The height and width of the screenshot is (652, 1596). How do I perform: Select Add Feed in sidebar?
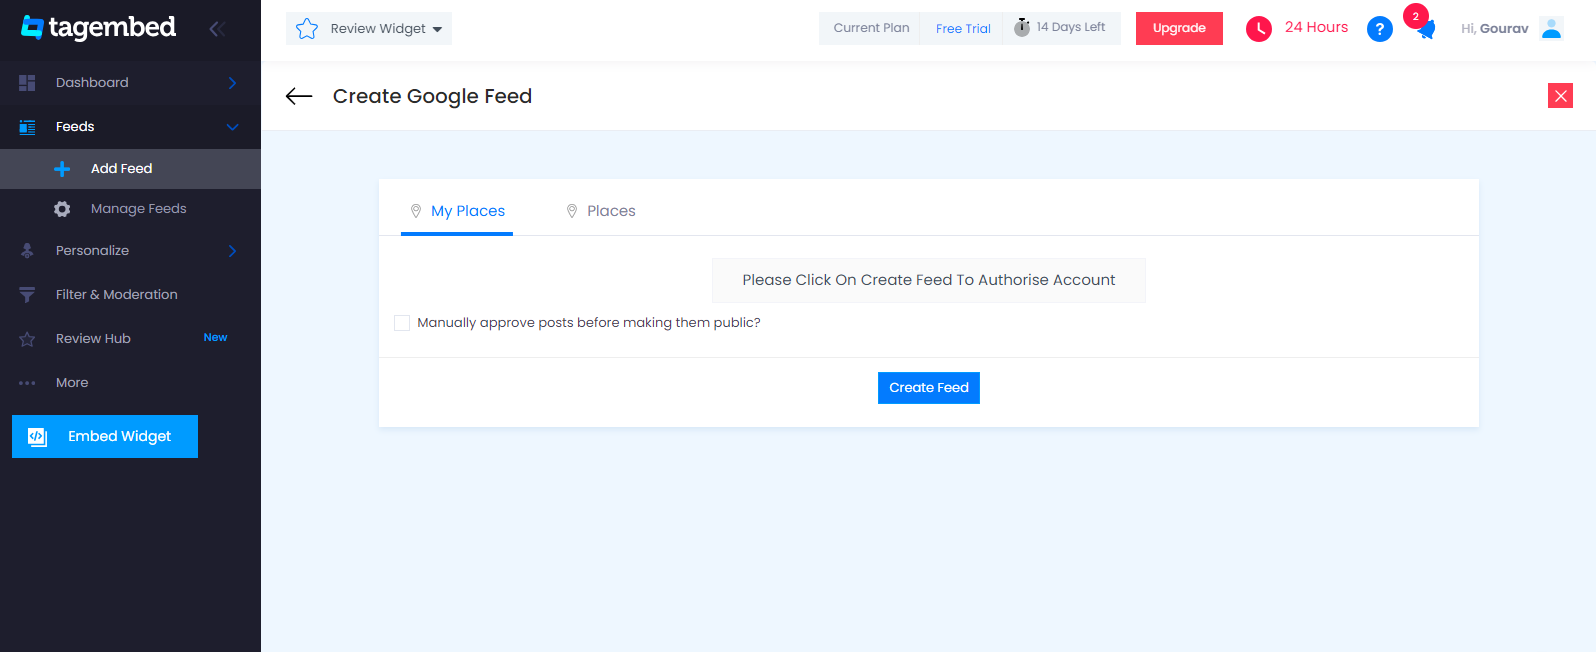point(130,169)
